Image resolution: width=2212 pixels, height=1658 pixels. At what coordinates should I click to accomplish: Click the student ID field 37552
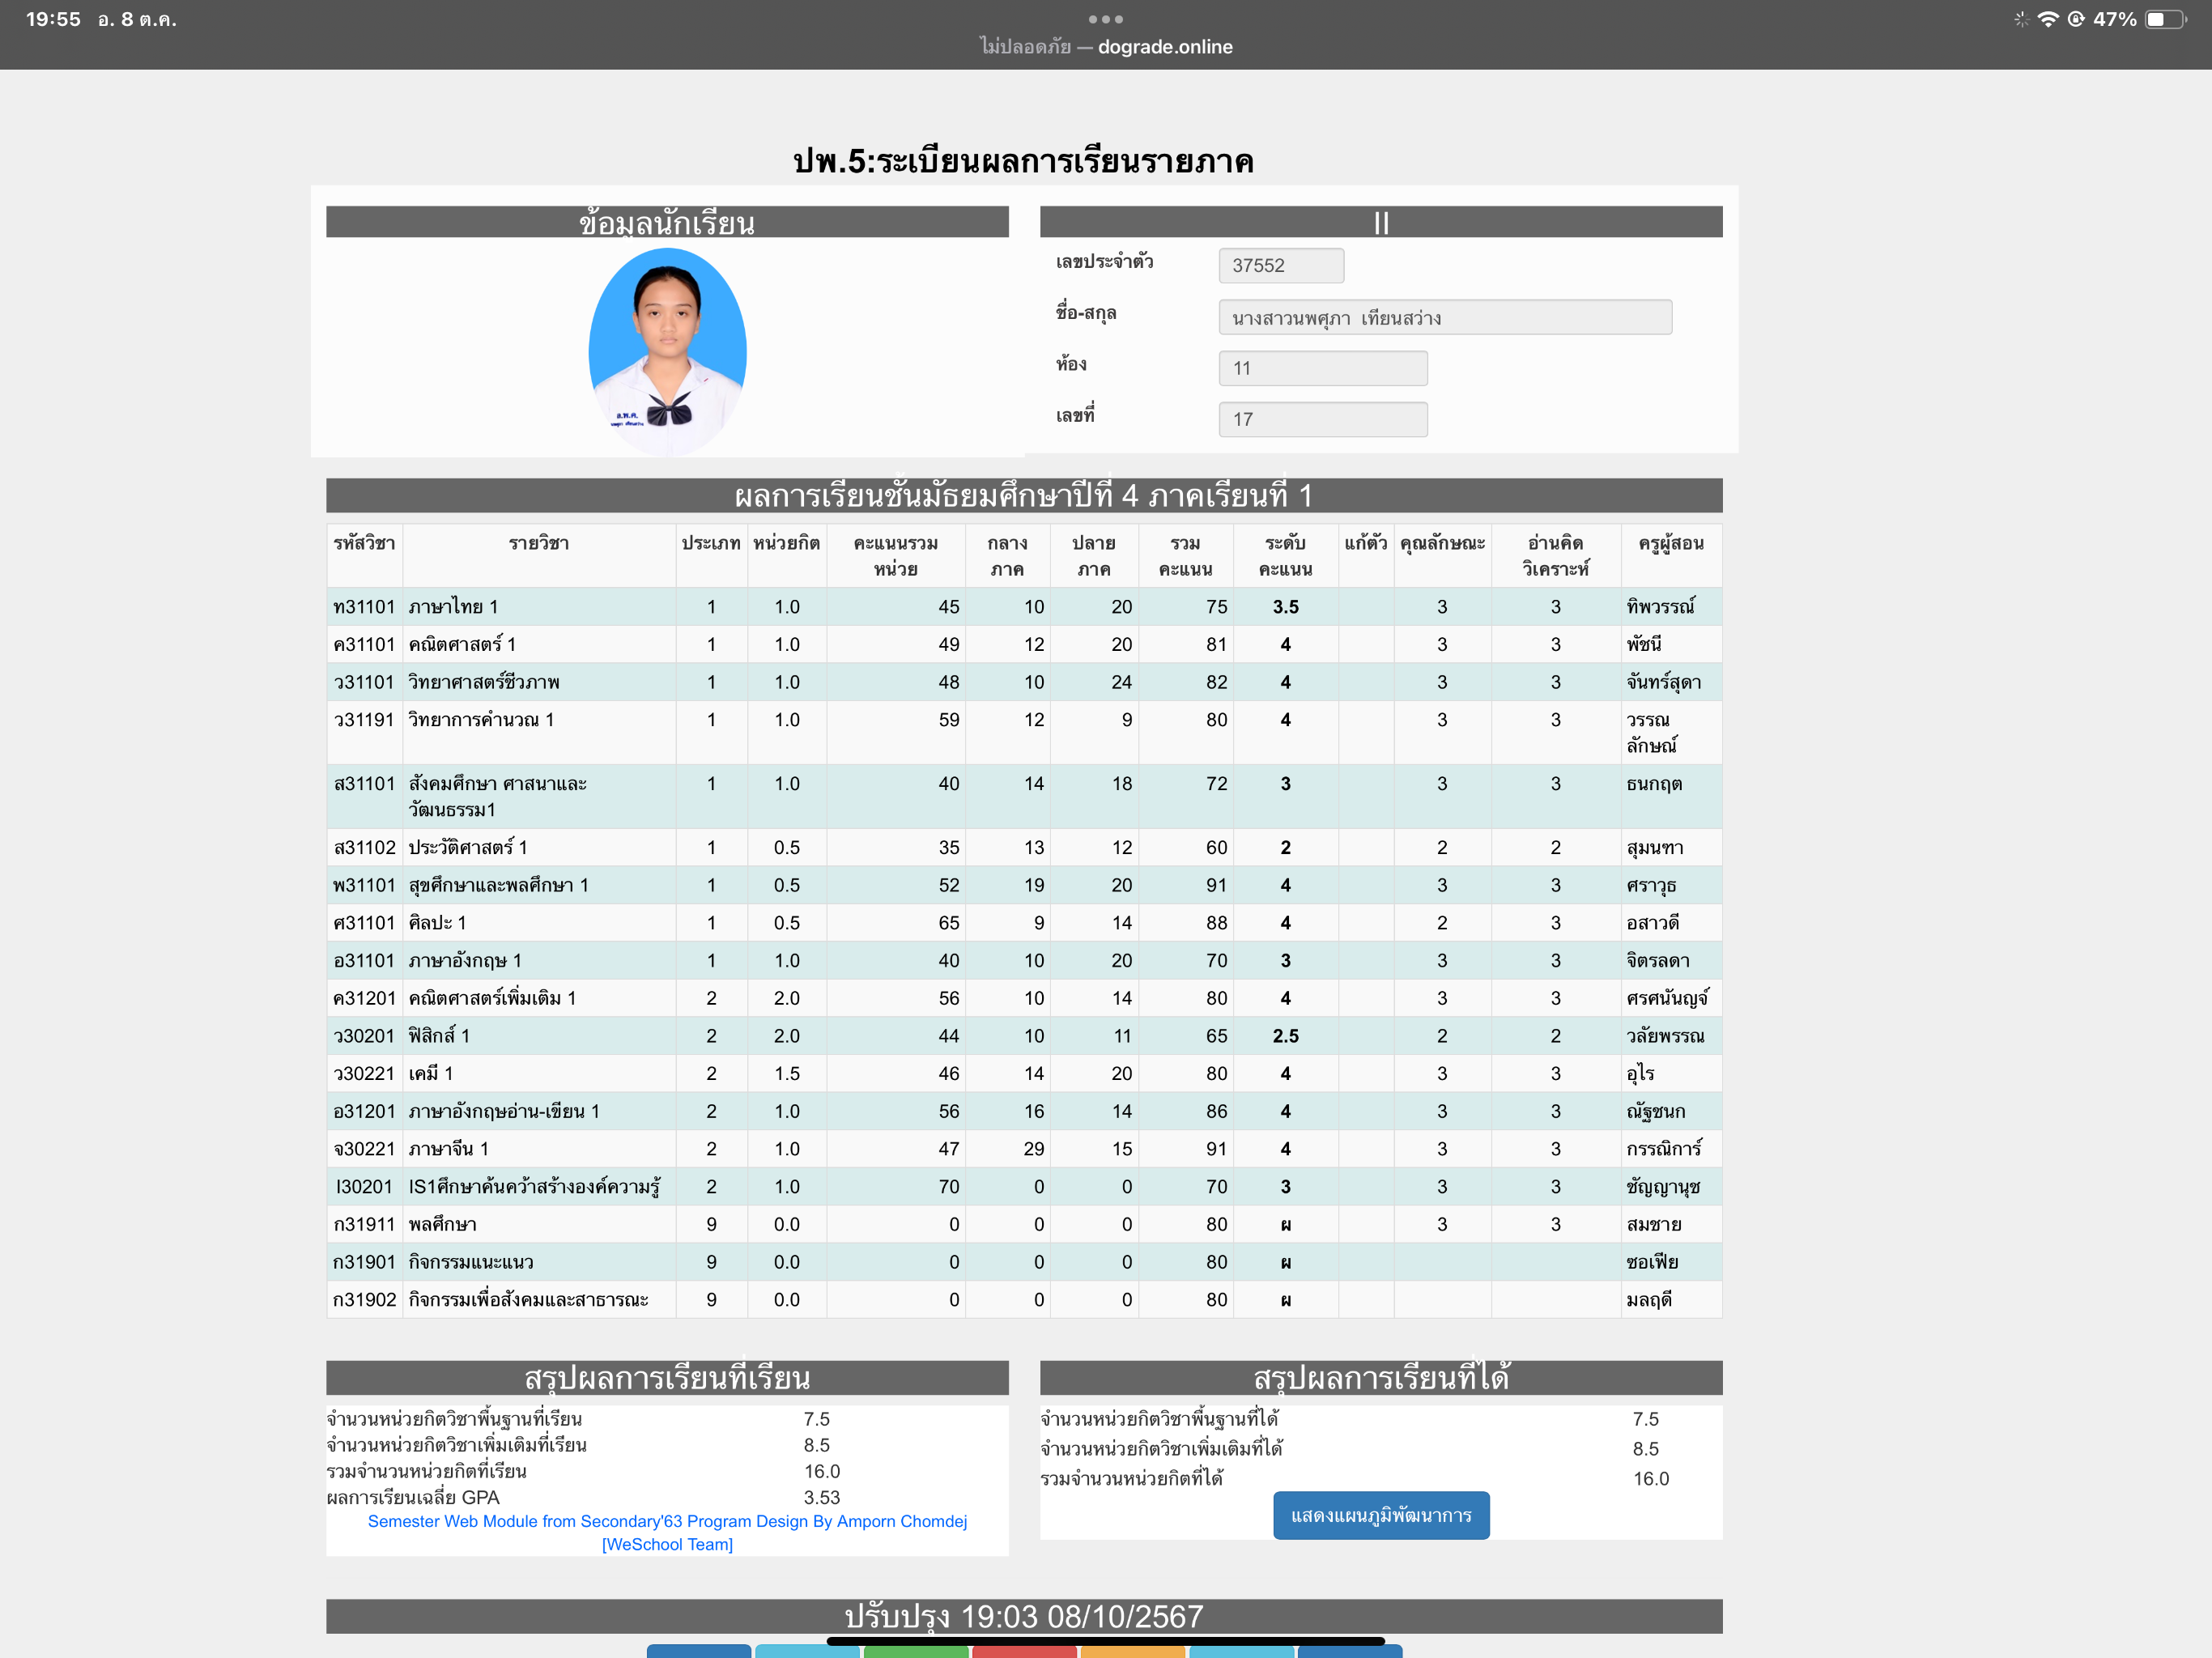[1281, 265]
